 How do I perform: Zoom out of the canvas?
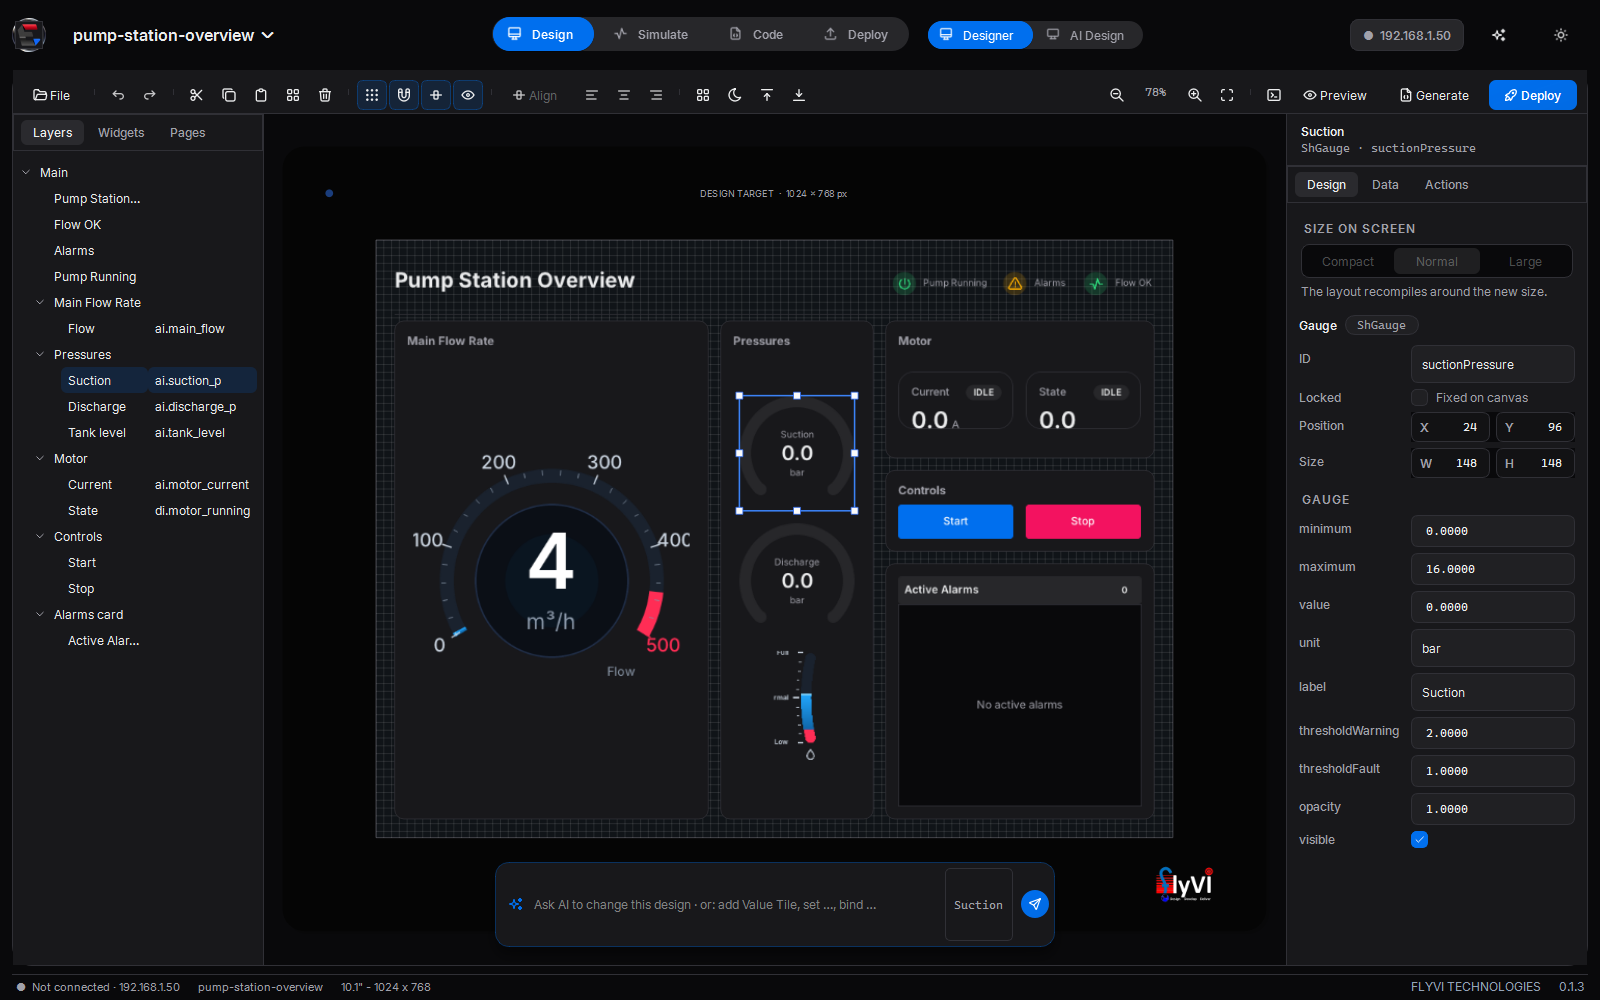1117,95
